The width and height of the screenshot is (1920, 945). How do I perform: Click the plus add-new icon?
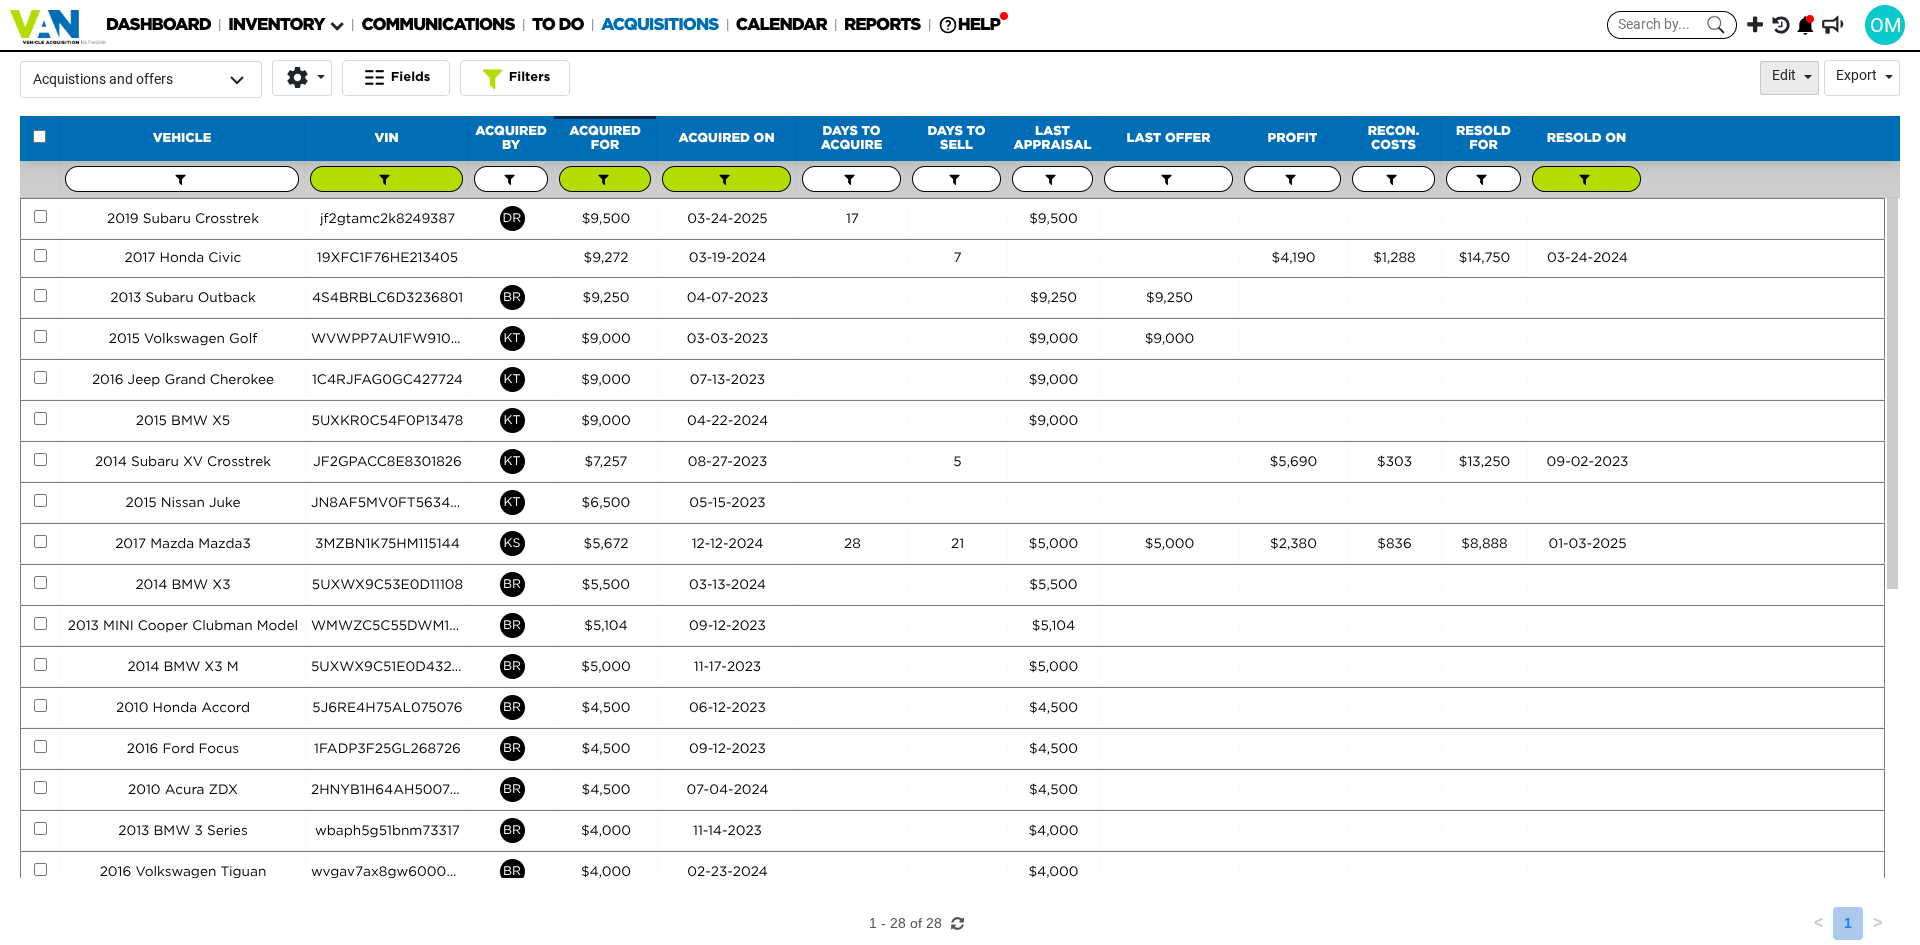1755,25
